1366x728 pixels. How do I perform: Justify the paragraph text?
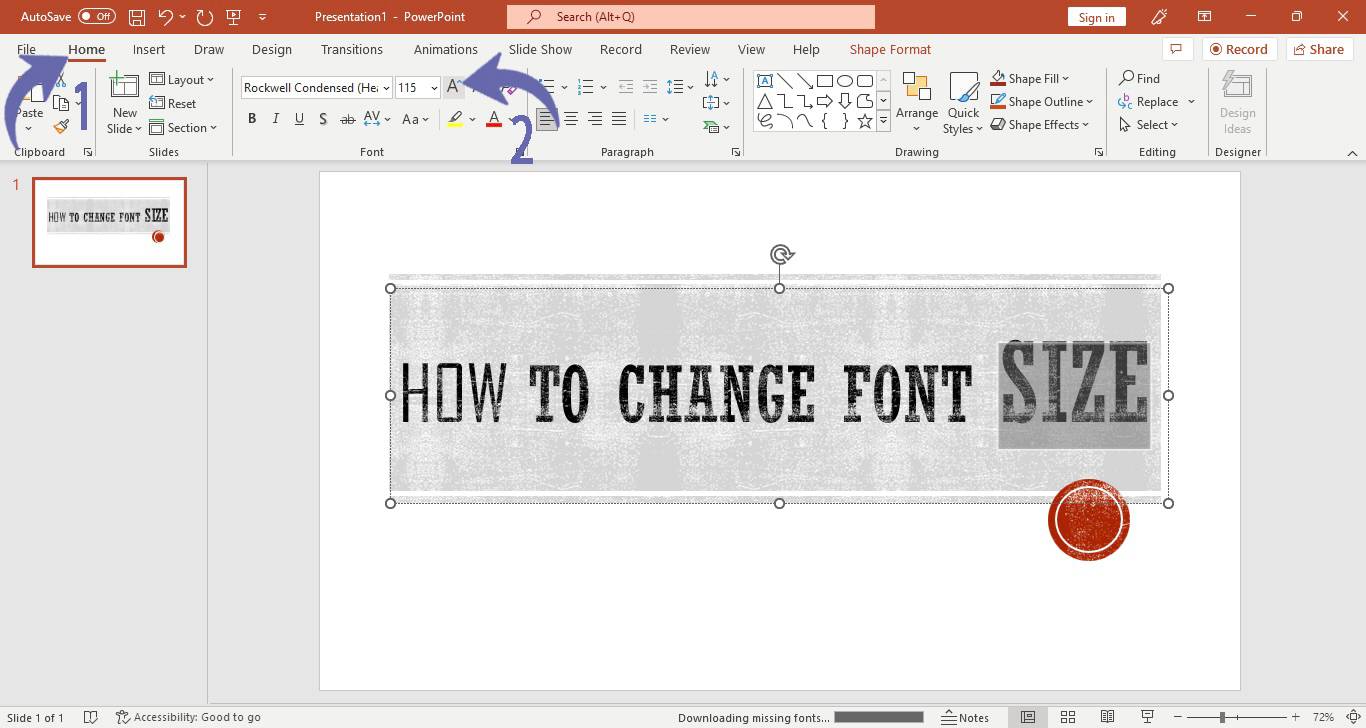[619, 119]
